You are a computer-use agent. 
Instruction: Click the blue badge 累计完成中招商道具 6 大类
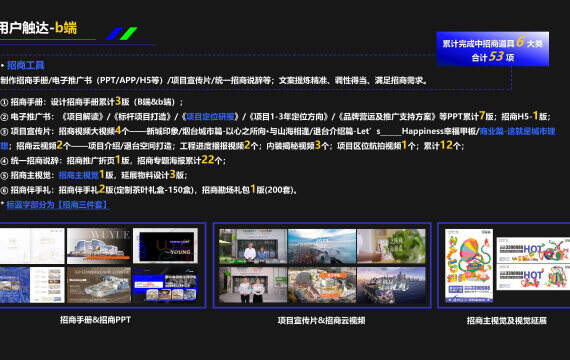[x=493, y=43]
